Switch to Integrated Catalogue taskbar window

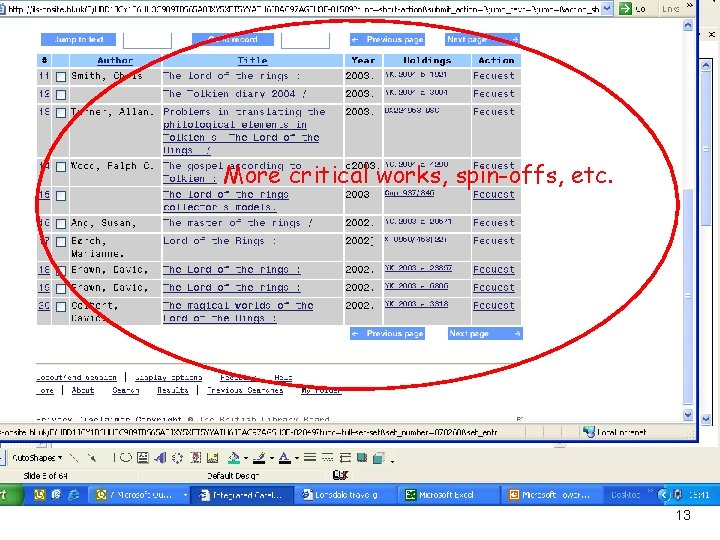(x=242, y=495)
